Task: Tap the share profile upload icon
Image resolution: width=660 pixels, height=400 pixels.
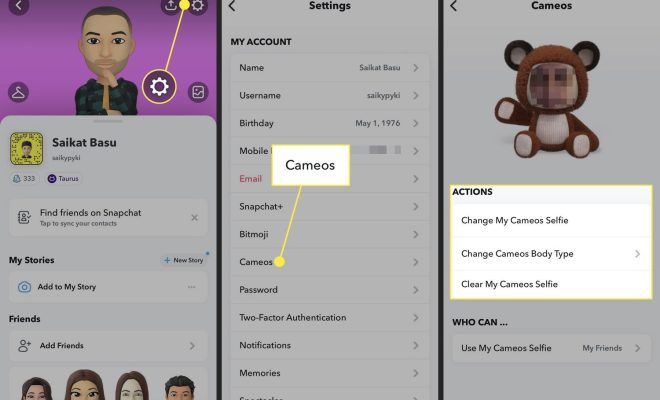Action: tap(170, 5)
